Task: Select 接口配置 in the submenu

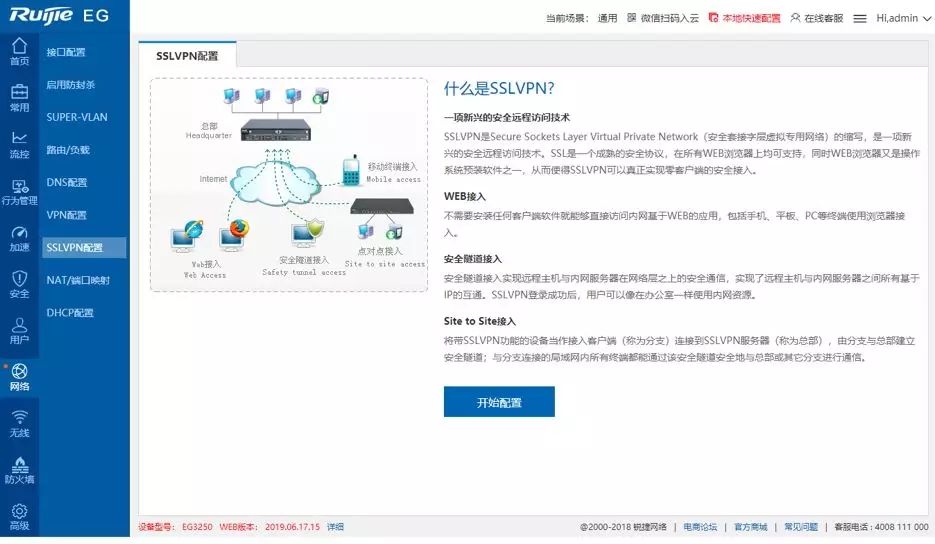Action: (x=66, y=52)
